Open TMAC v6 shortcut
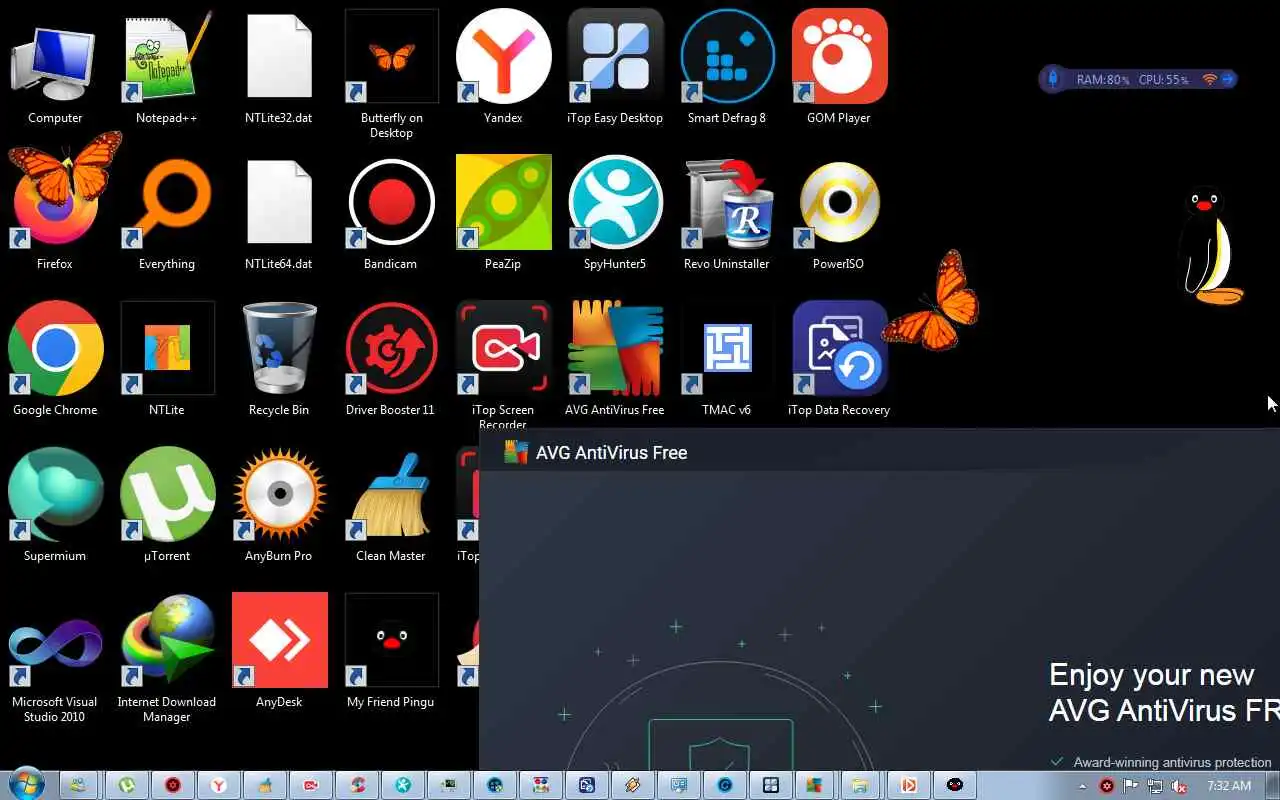Image resolution: width=1280 pixels, height=800 pixels. click(x=727, y=359)
